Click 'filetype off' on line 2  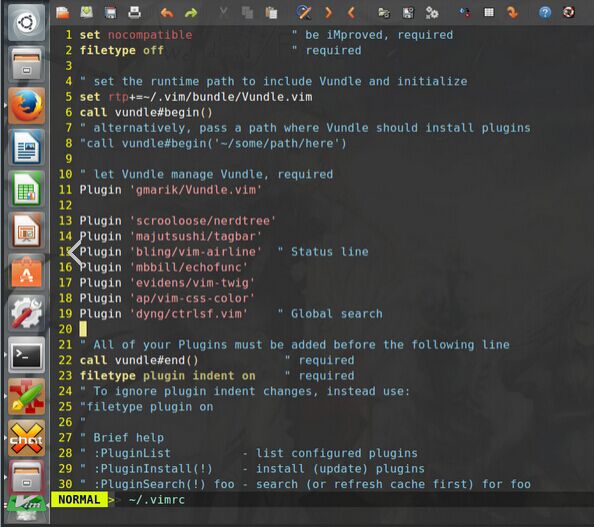(x=122, y=50)
